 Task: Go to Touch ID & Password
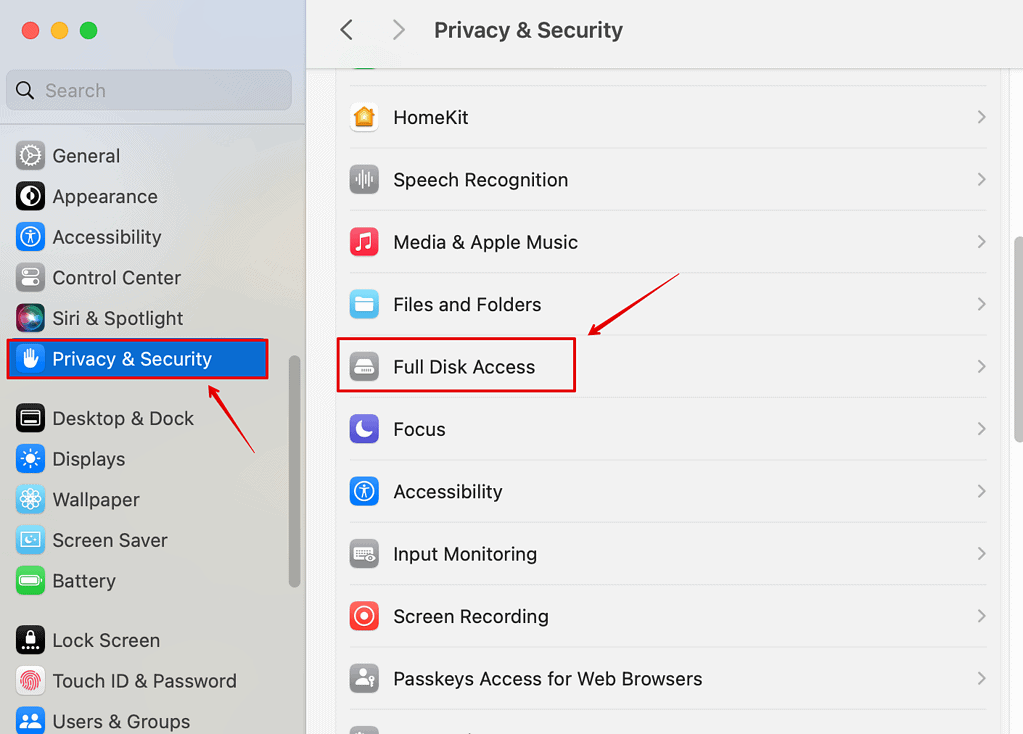coord(144,681)
